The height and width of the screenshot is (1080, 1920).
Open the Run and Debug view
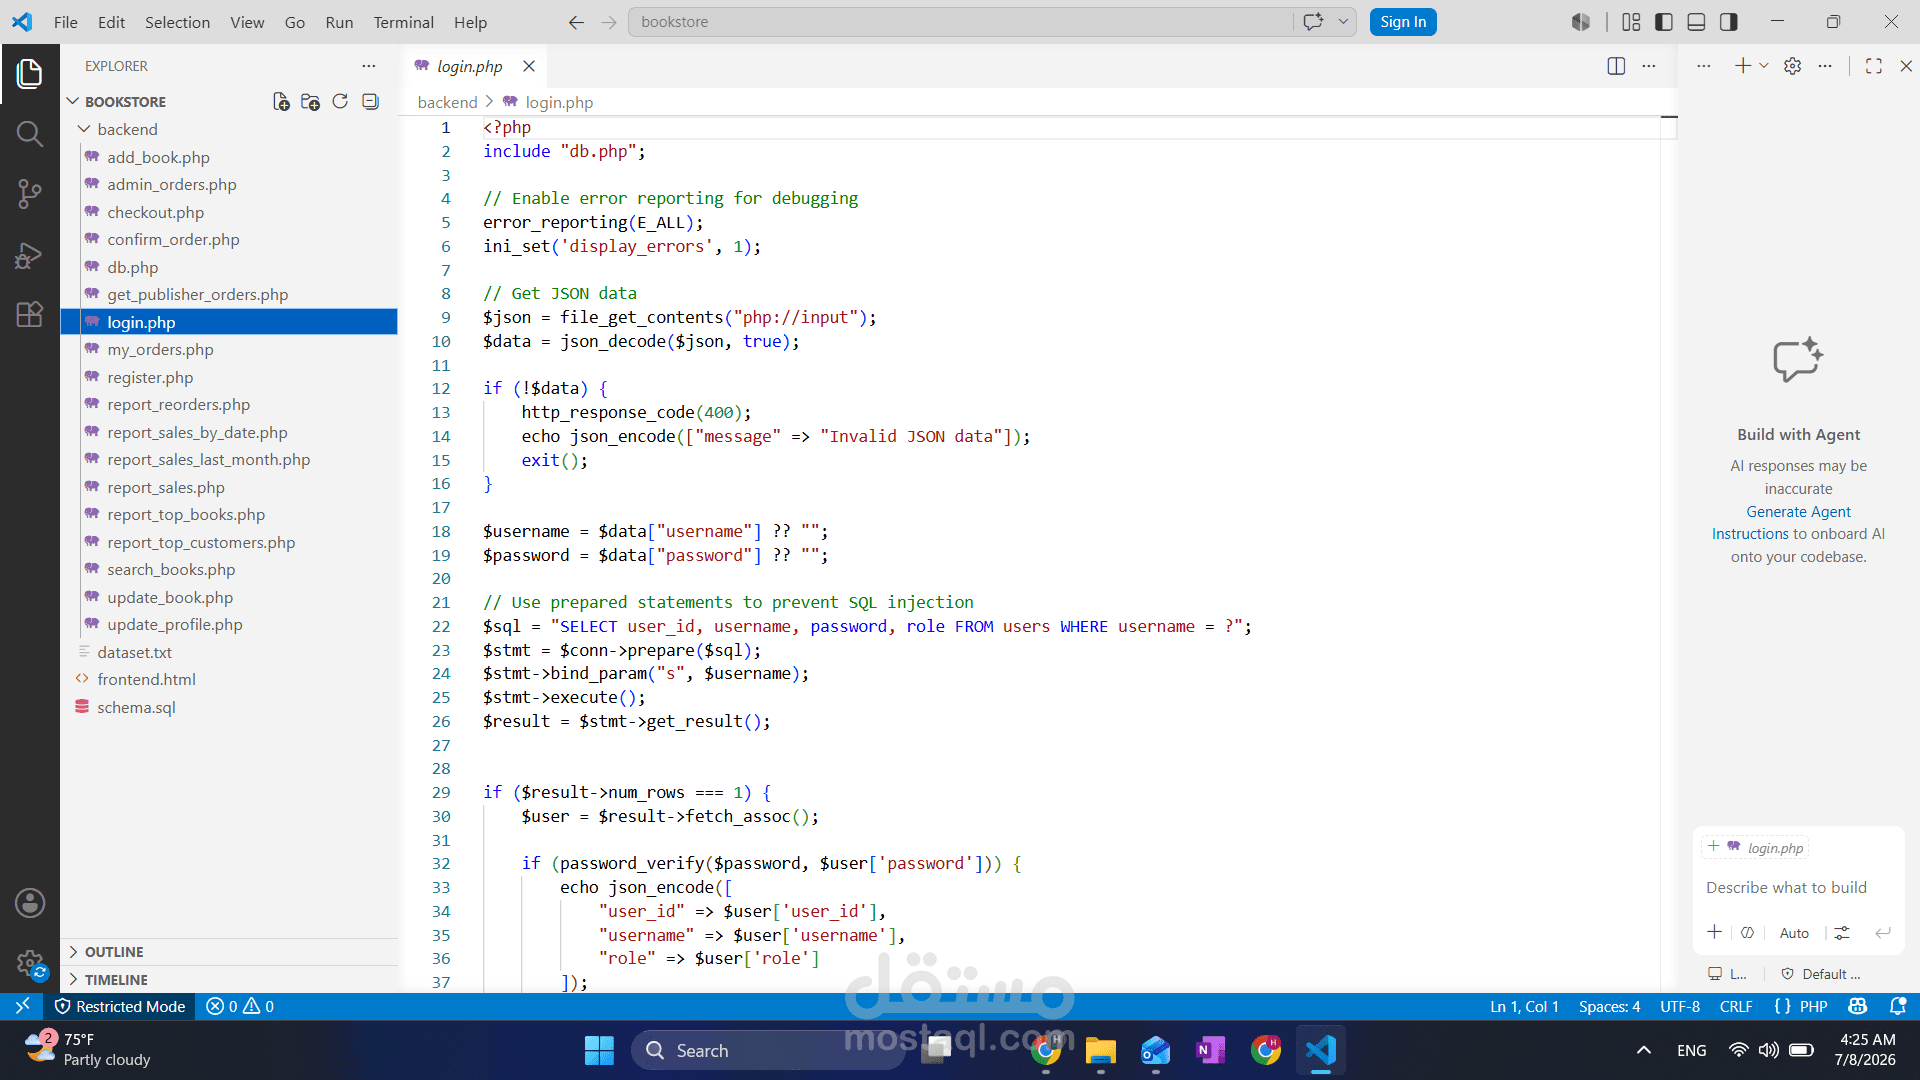click(x=30, y=255)
